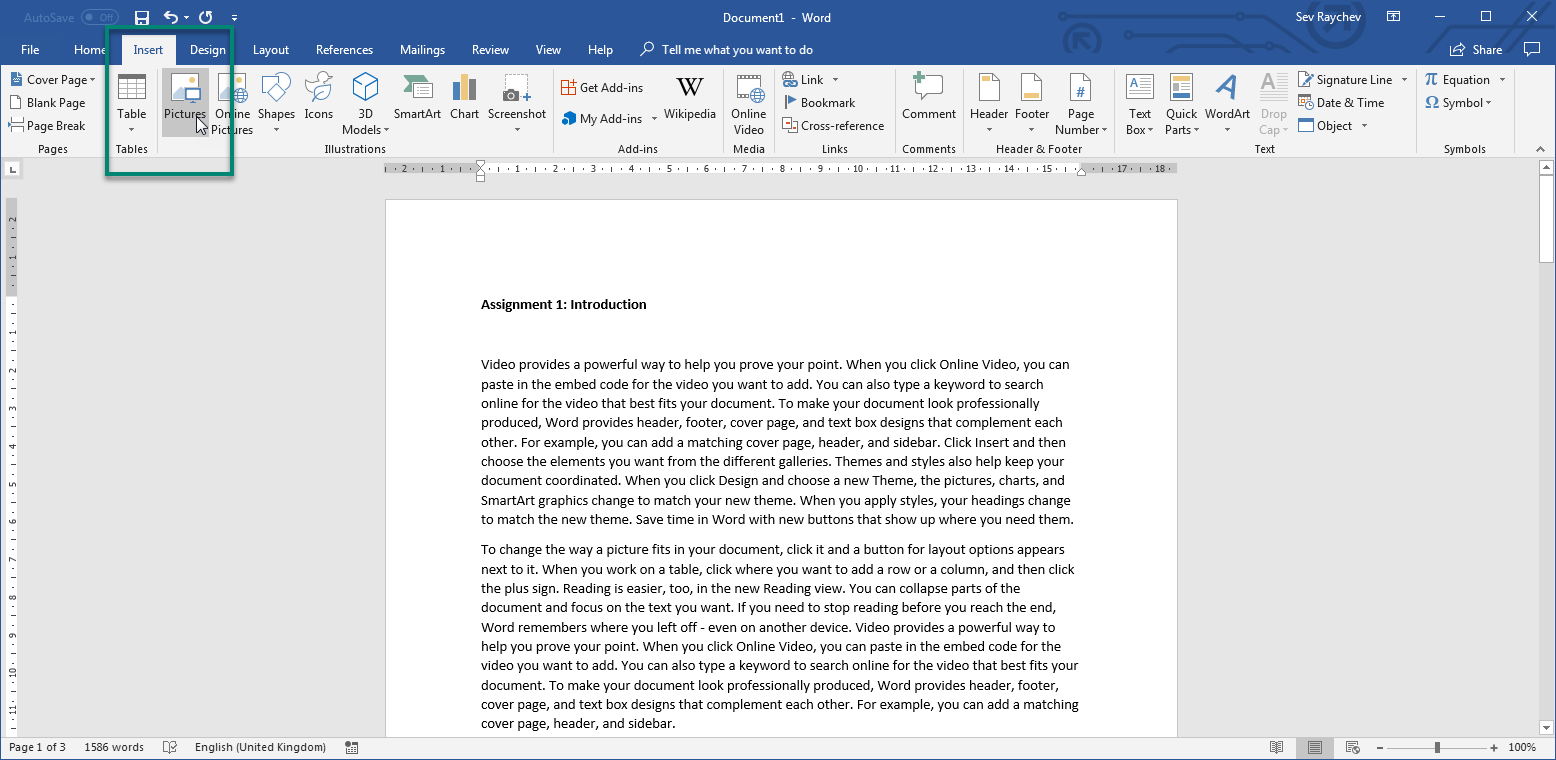Viewport: 1556px width, 760px height.
Task: Insert a Chart
Action: 464,97
